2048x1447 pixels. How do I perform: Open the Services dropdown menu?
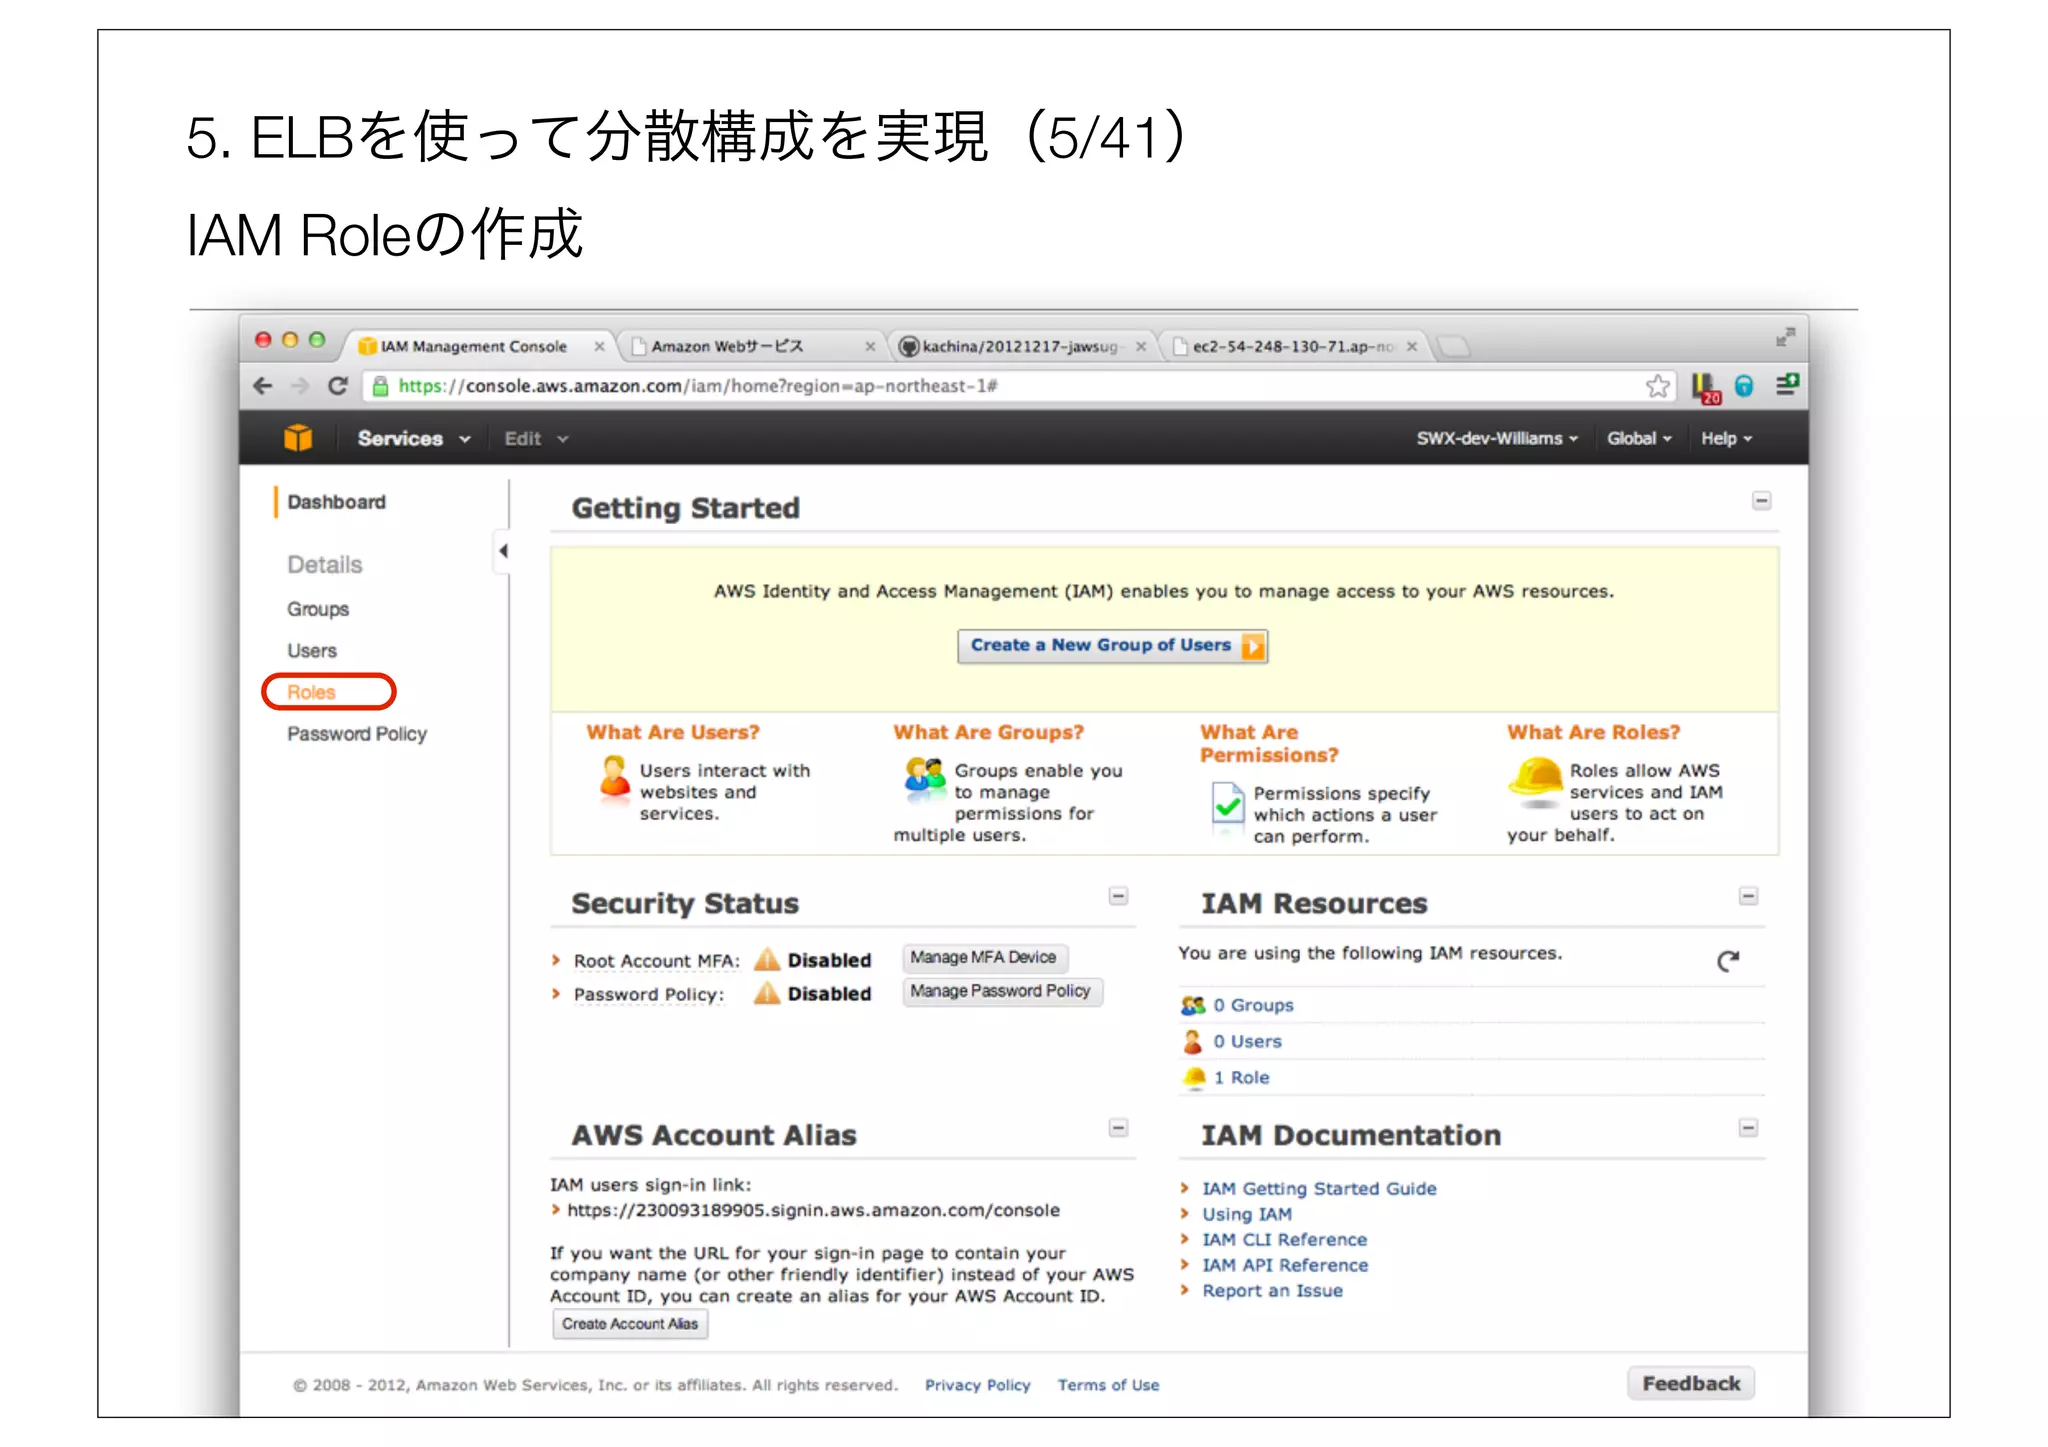pyautogui.click(x=413, y=439)
